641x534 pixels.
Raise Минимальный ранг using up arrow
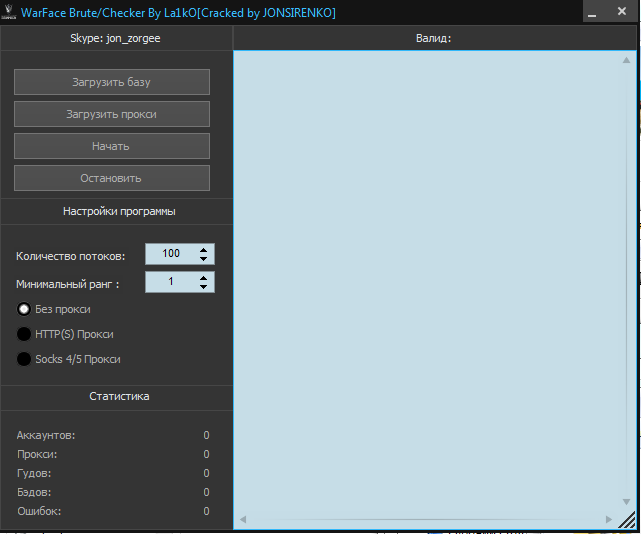tap(204, 278)
